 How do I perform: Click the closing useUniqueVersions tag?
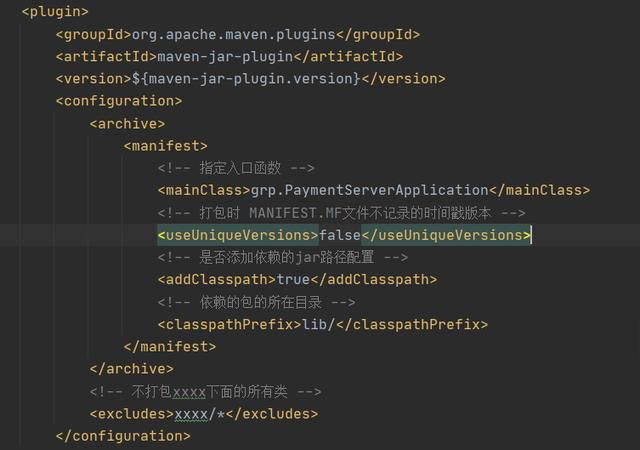[446, 235]
